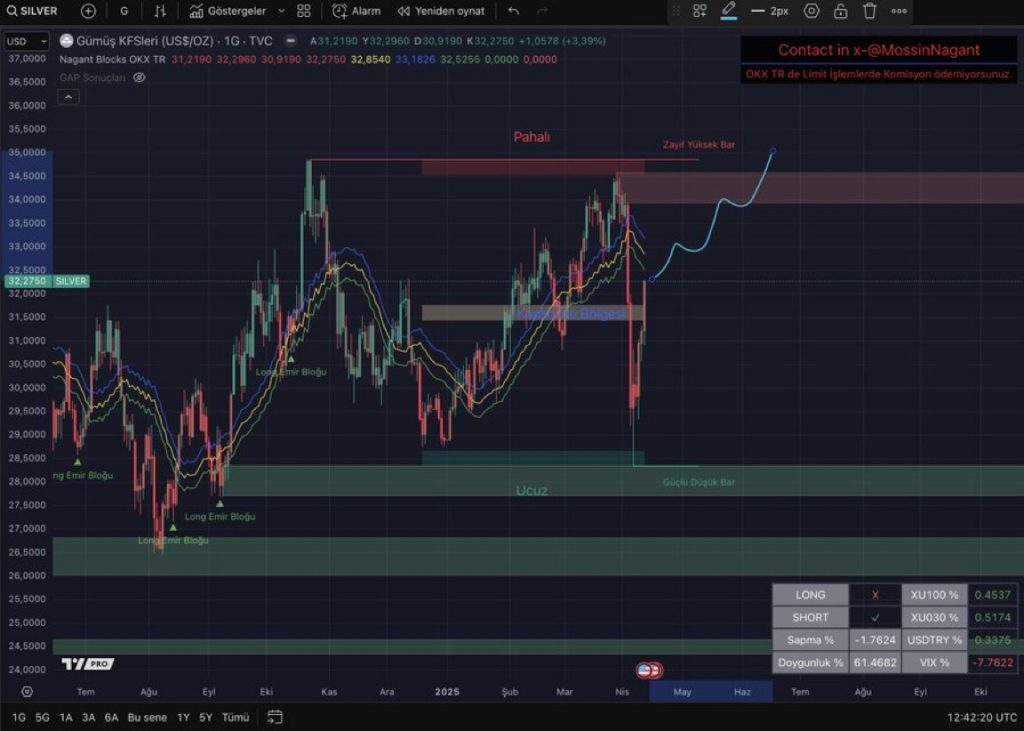Toggle the drawing lock icon

(840, 11)
